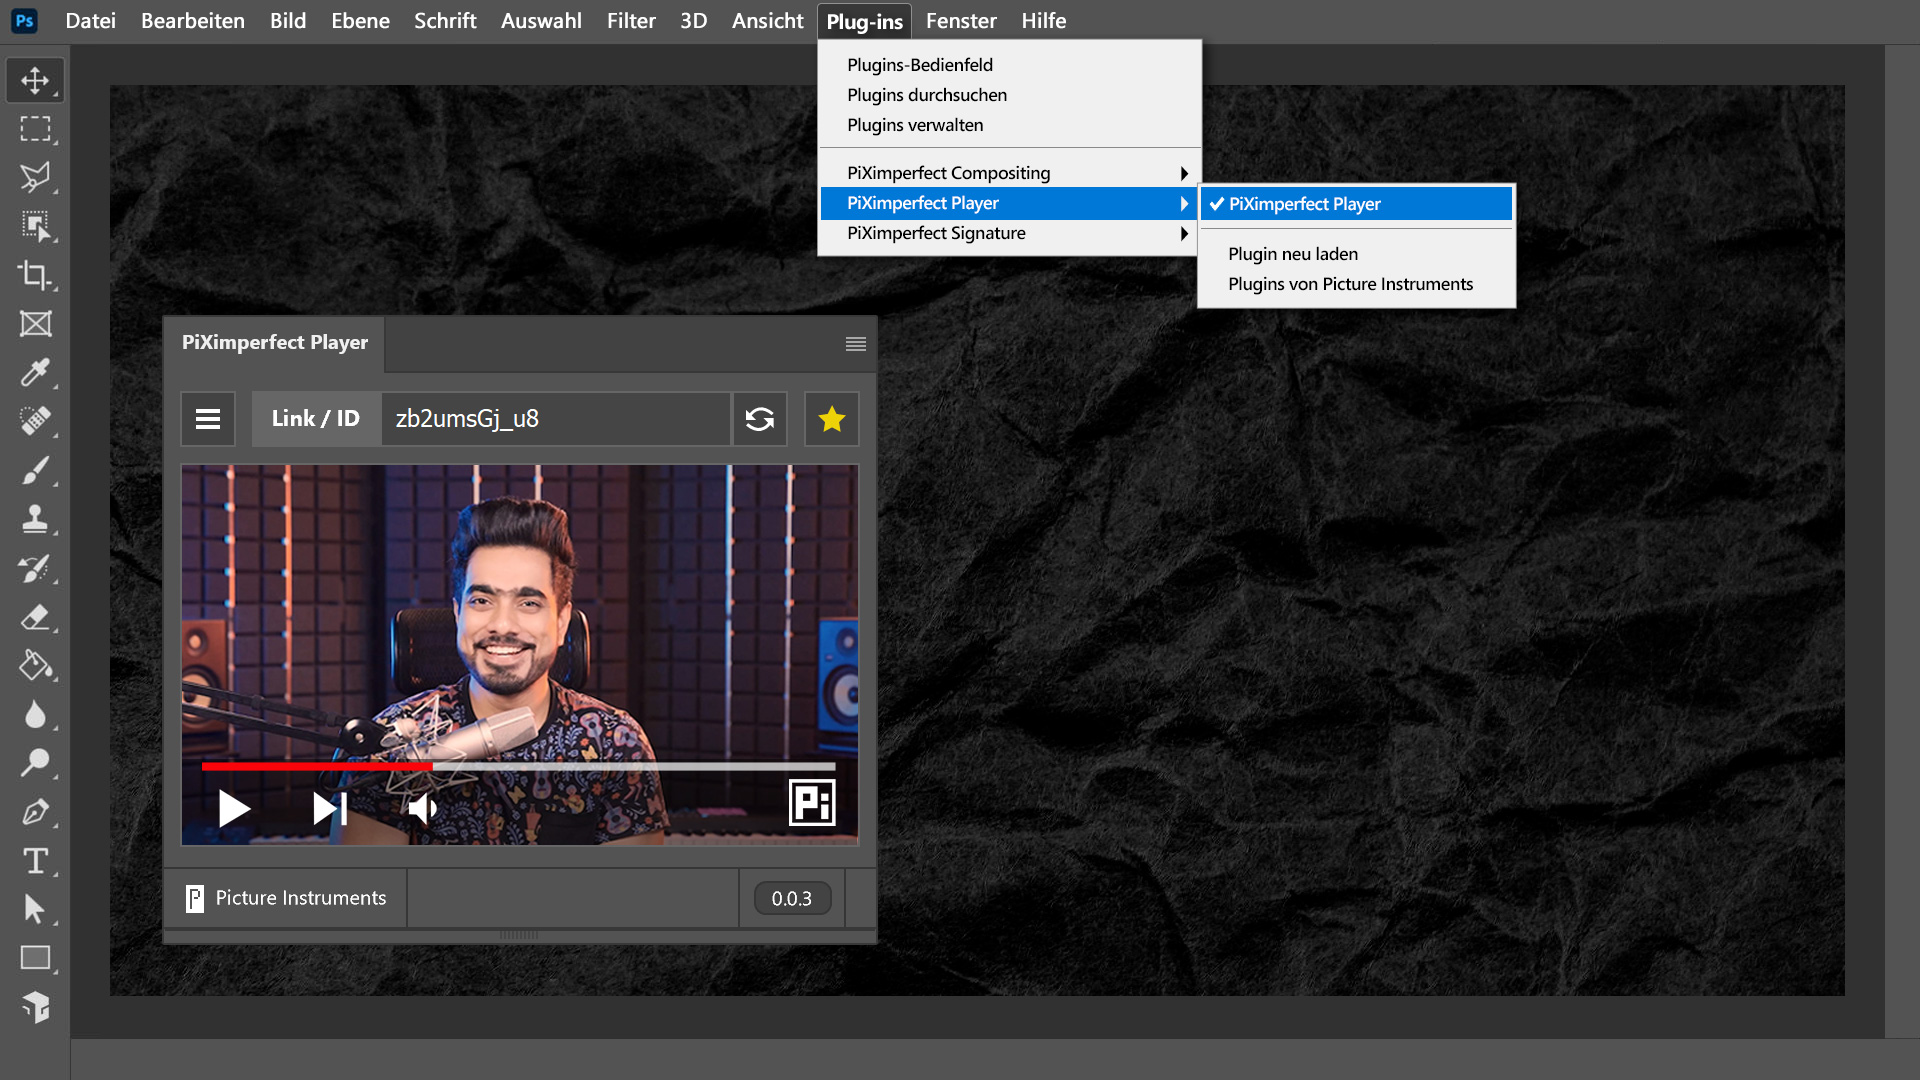The height and width of the screenshot is (1080, 1920).
Task: Select the Eraser tool
Action: 35,617
